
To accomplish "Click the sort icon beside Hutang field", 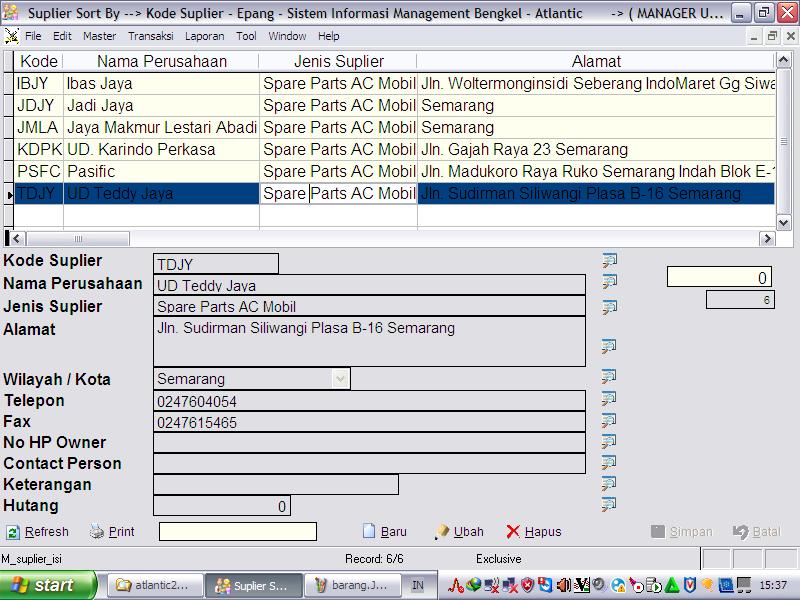I will coord(609,504).
